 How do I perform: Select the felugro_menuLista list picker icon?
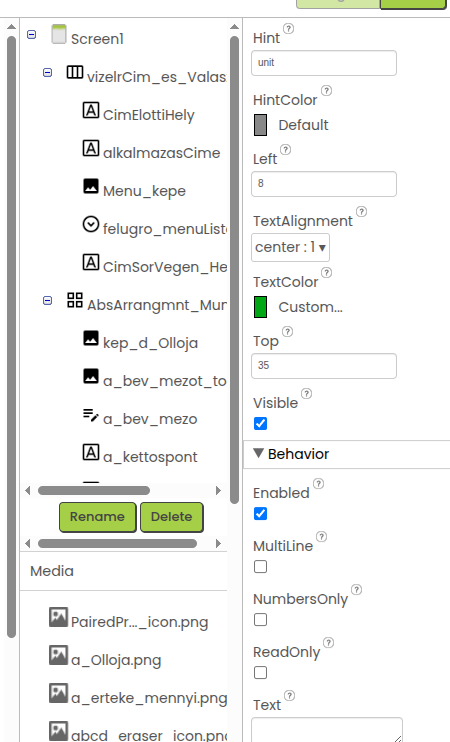click(x=91, y=224)
